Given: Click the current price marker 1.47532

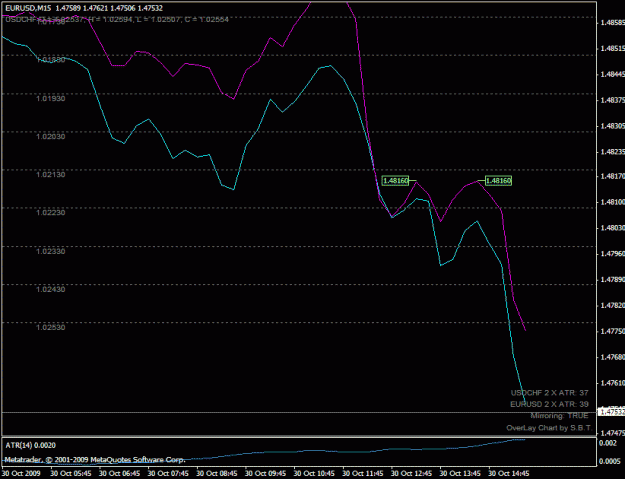Looking at the screenshot, I should click(x=611, y=412).
